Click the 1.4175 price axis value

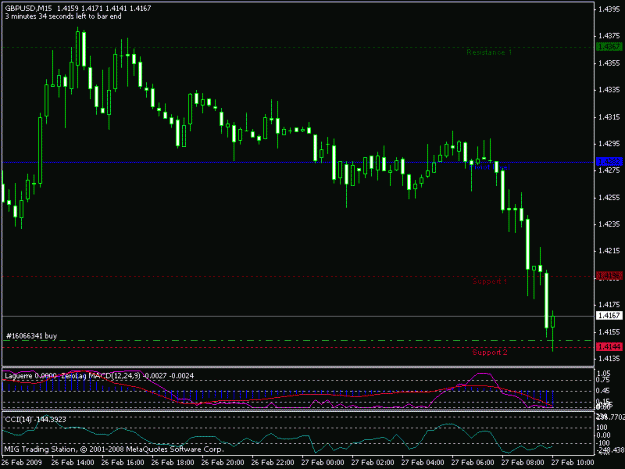(609, 305)
